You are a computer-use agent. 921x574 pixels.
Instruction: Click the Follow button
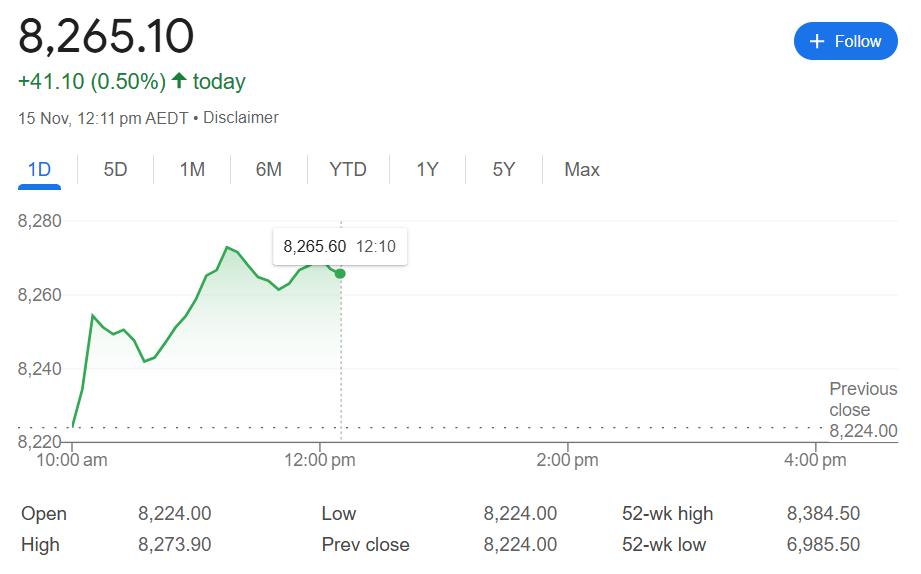click(x=845, y=41)
